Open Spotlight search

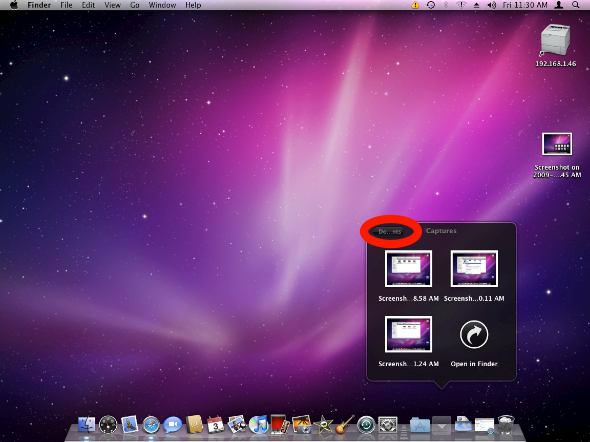click(x=576, y=5)
